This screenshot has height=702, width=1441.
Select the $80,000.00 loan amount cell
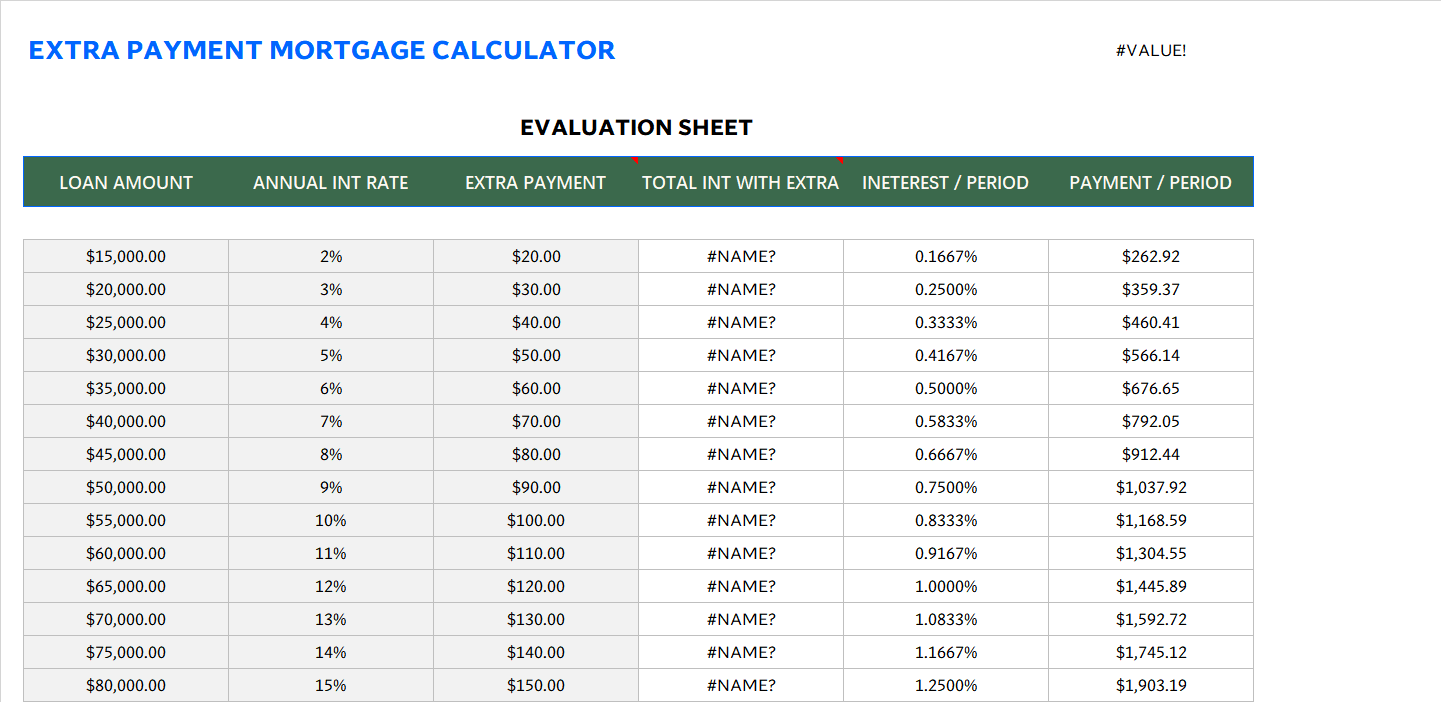[126, 685]
